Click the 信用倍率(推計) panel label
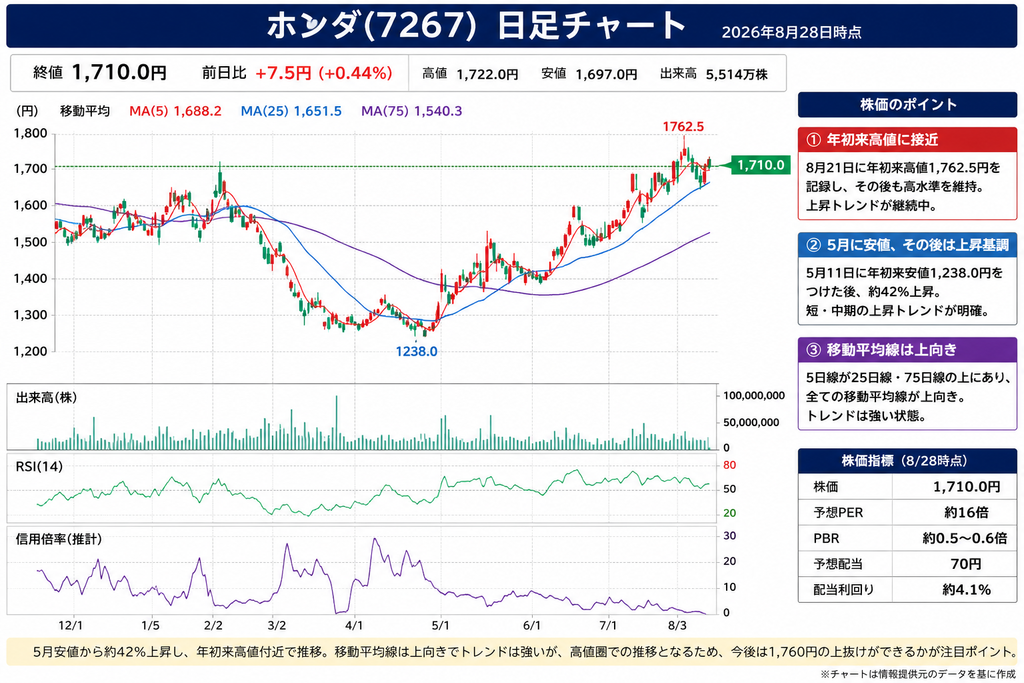The height and width of the screenshot is (683, 1024). tap(59, 539)
